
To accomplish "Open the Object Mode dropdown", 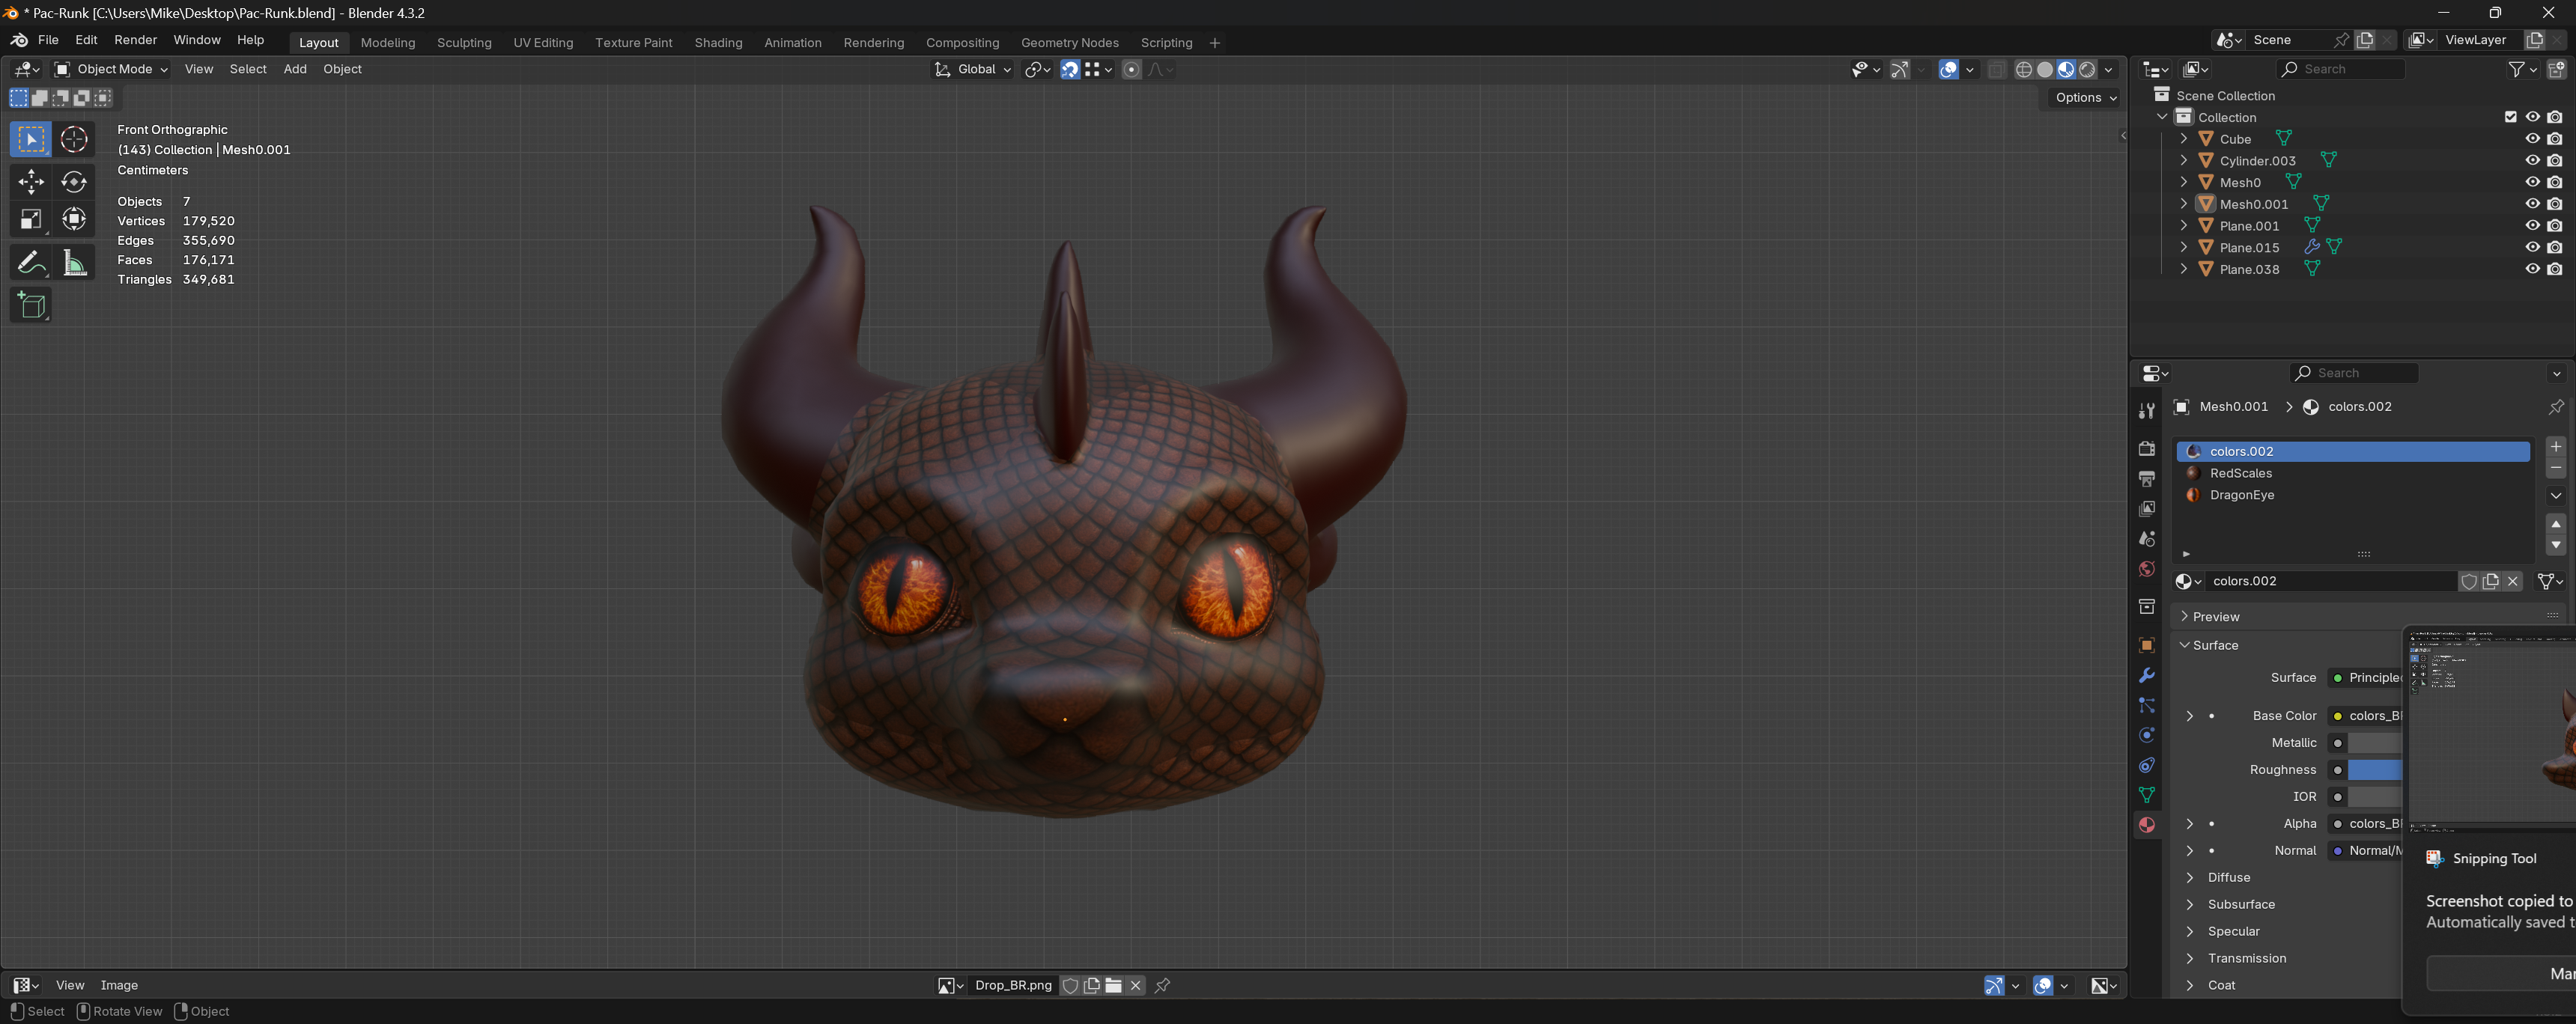I will (111, 69).
